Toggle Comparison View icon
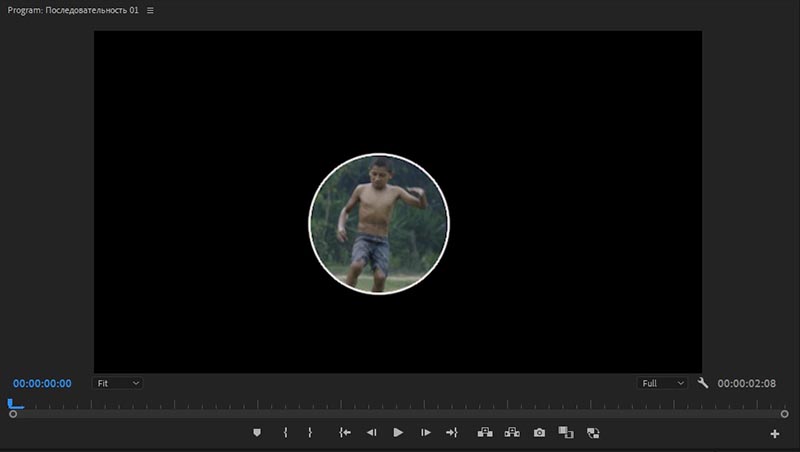The height and width of the screenshot is (452, 800). tap(565, 433)
